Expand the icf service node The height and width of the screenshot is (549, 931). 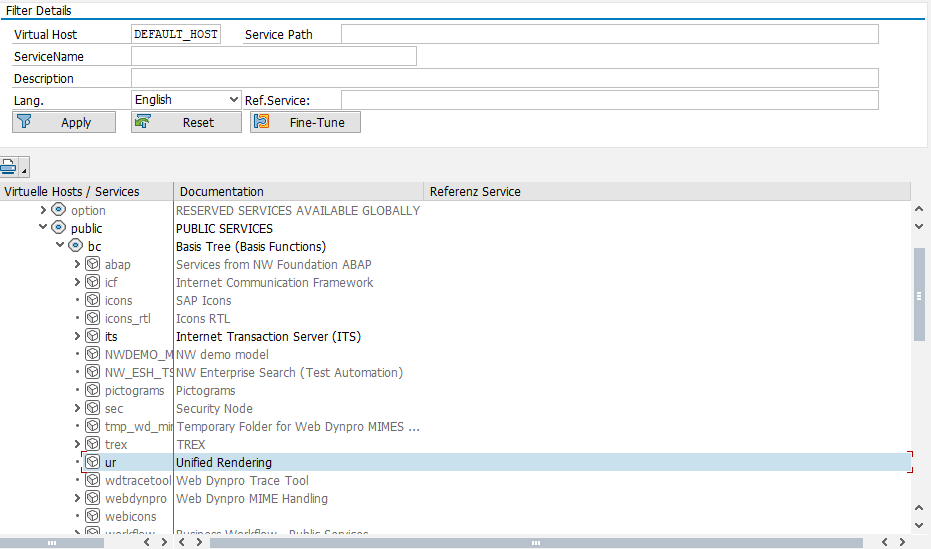pos(77,281)
